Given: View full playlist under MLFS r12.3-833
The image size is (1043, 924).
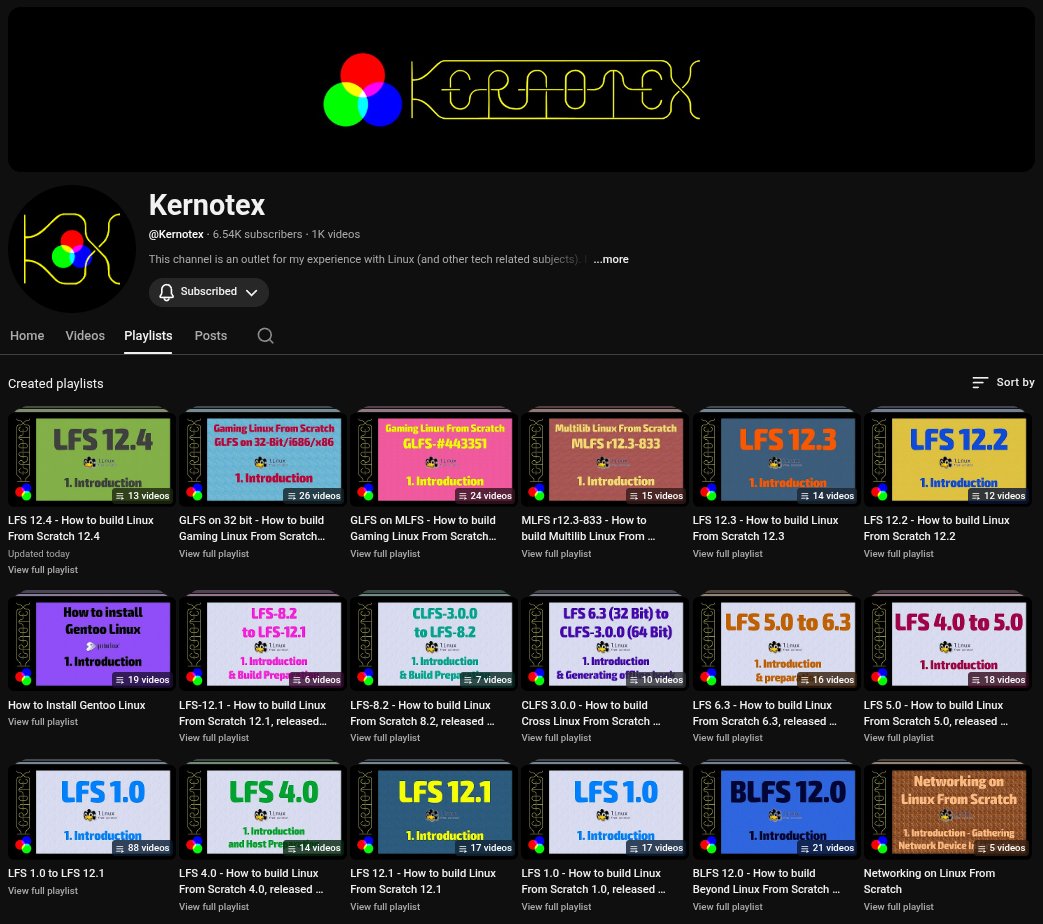Looking at the screenshot, I should [556, 554].
